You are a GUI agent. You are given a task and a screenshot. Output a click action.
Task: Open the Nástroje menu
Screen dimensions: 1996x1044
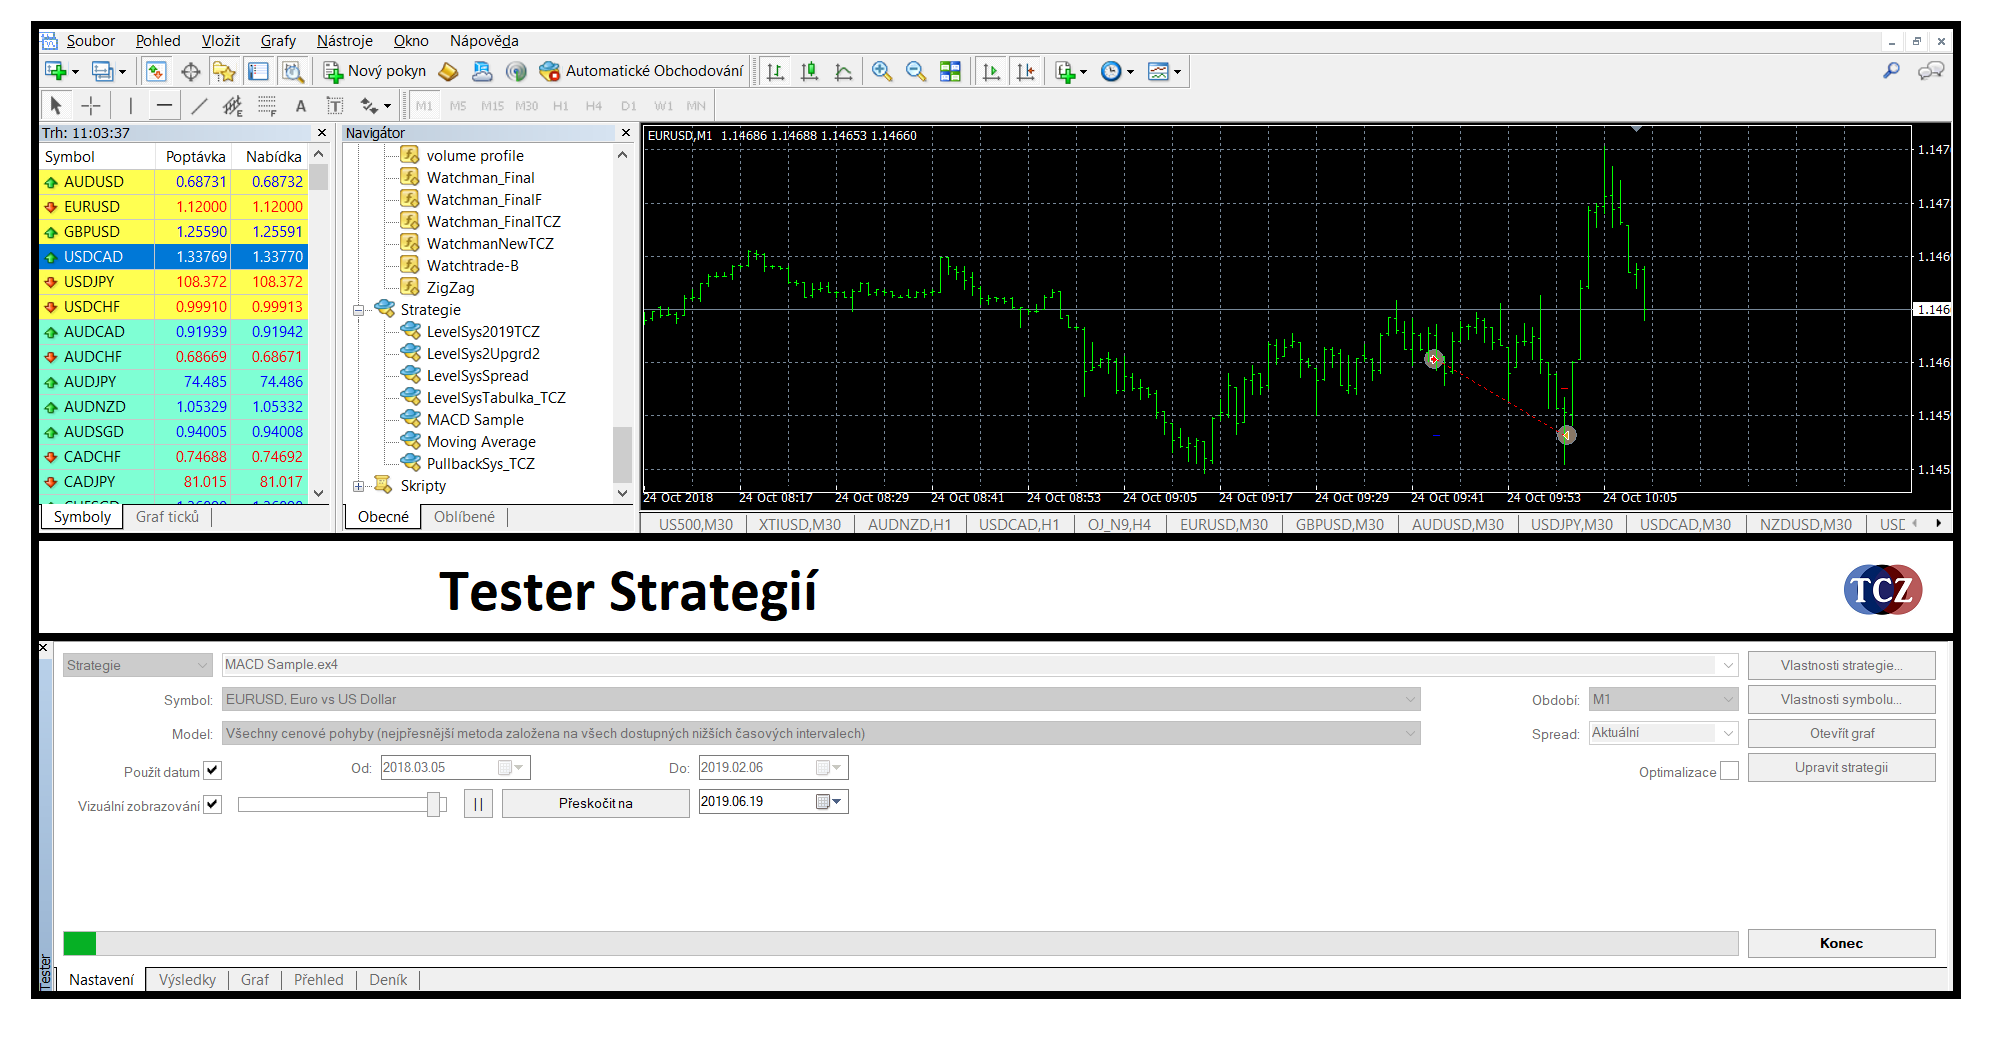[x=344, y=41]
